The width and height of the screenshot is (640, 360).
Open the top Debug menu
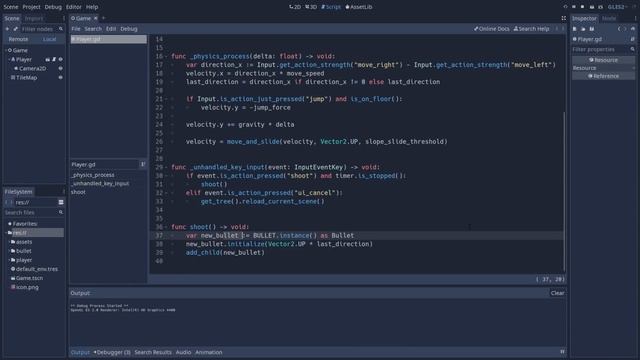53,7
